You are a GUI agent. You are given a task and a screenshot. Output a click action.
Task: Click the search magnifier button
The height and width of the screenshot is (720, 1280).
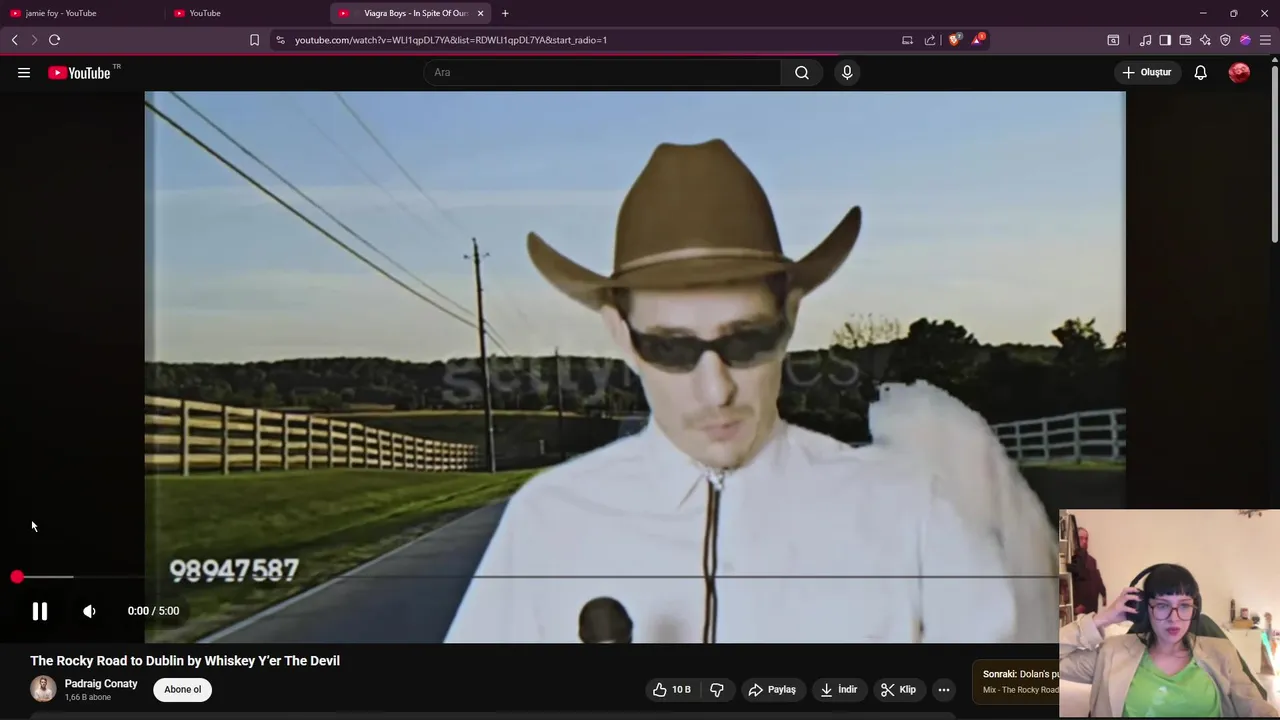point(802,72)
